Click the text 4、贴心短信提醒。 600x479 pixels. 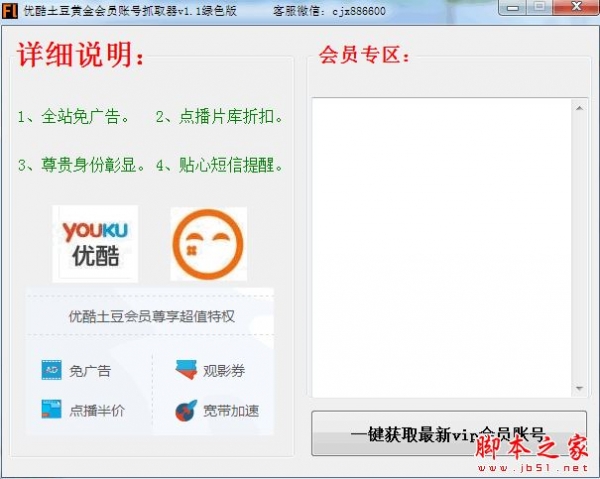point(219,165)
